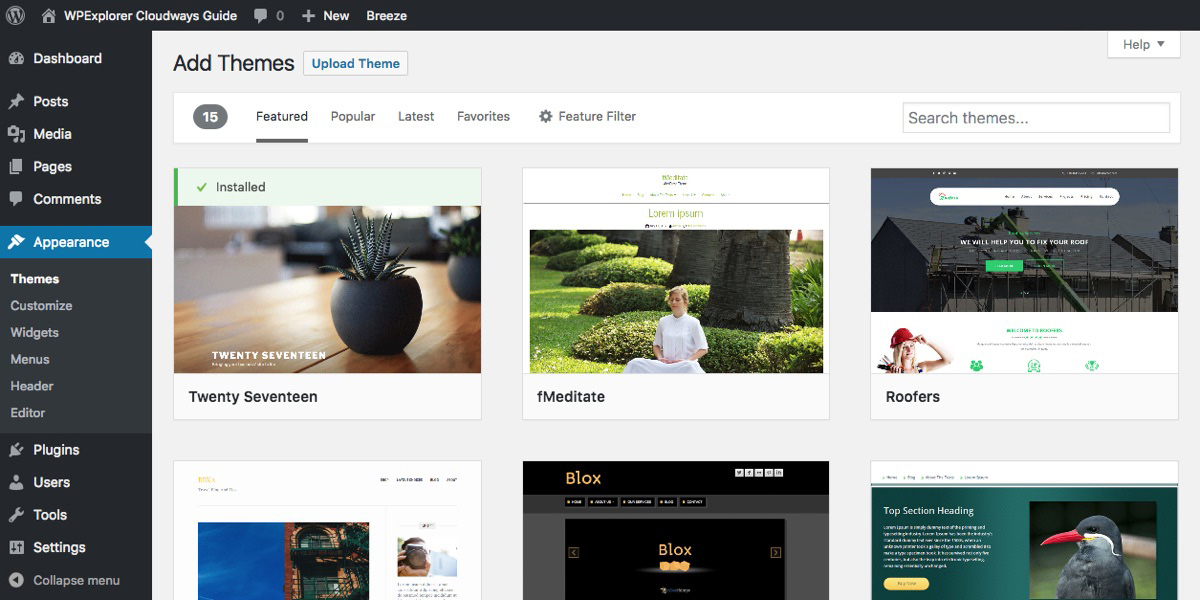Open Dashboard in sidebar
This screenshot has height=600, width=1200.
67,58
